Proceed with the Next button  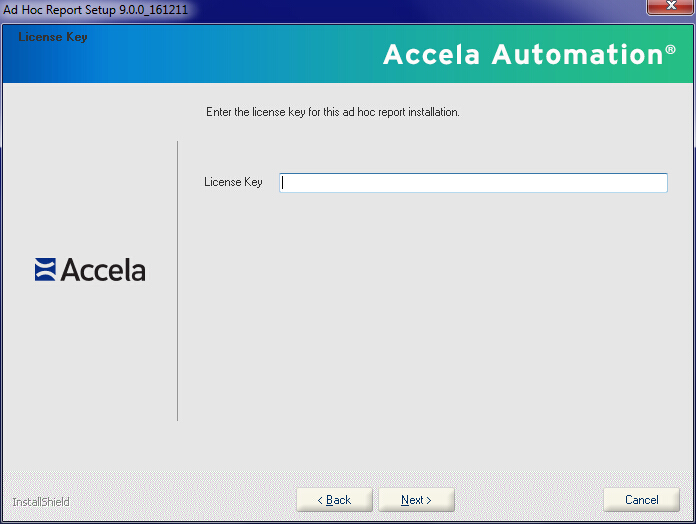416,500
